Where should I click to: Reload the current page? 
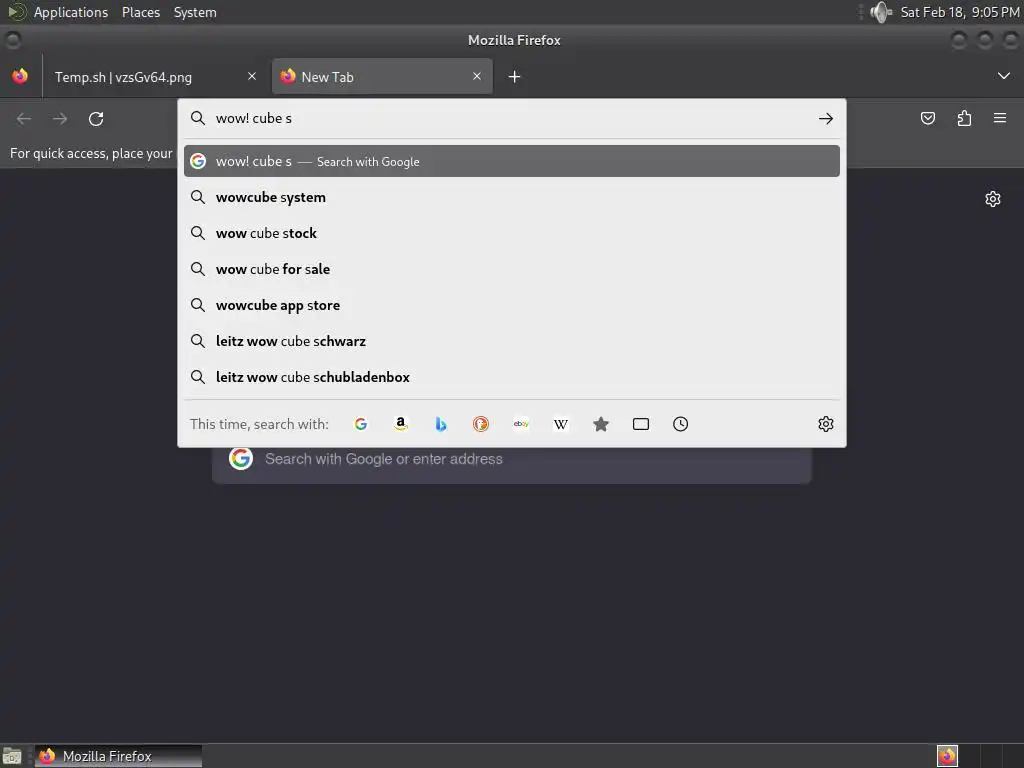(x=96, y=118)
